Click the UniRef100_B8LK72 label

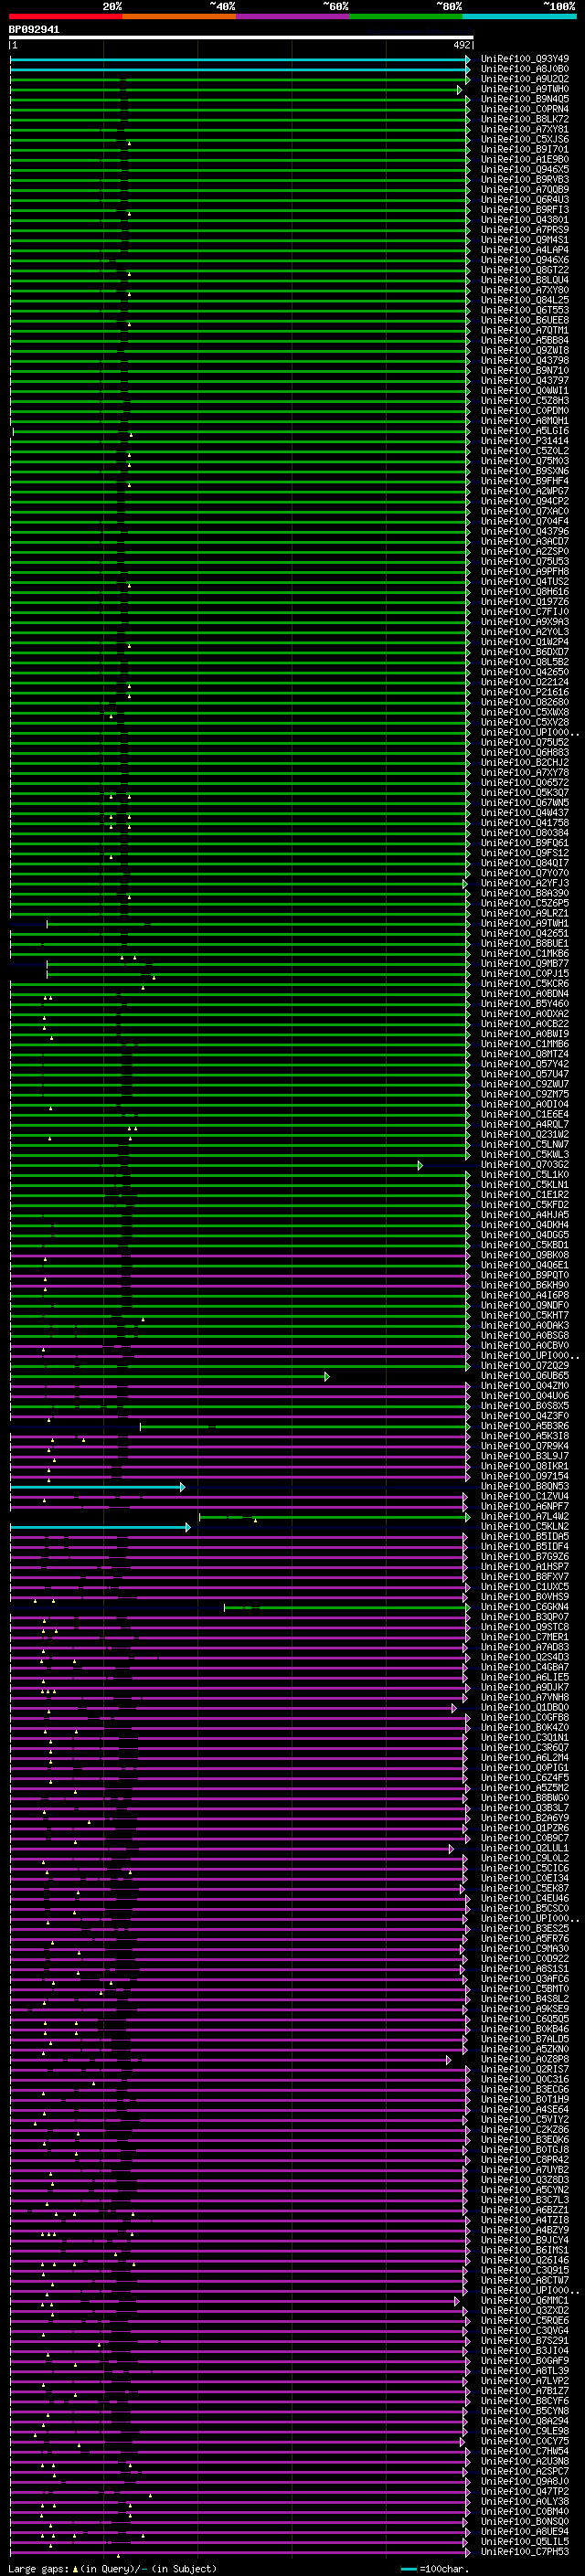pyautogui.click(x=525, y=119)
